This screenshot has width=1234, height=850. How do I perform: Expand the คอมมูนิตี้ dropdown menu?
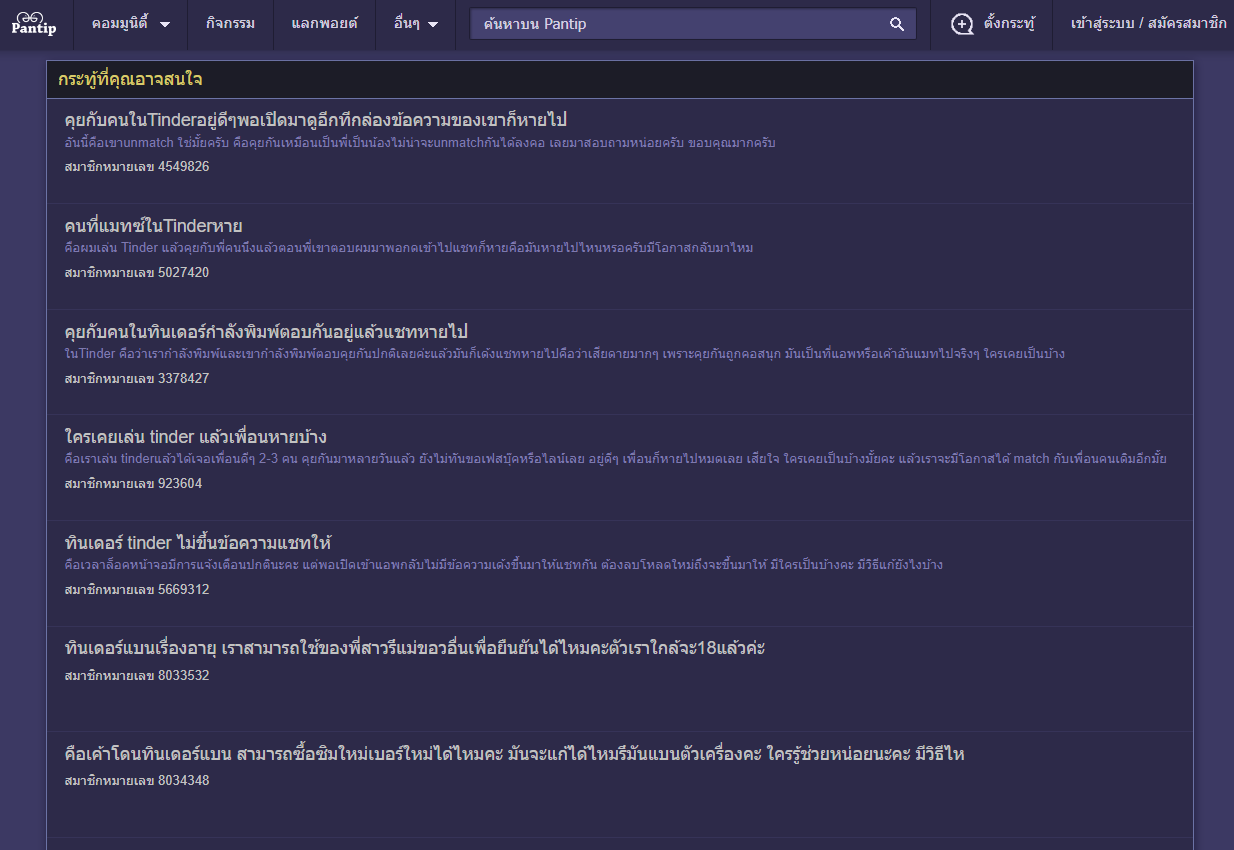(130, 24)
